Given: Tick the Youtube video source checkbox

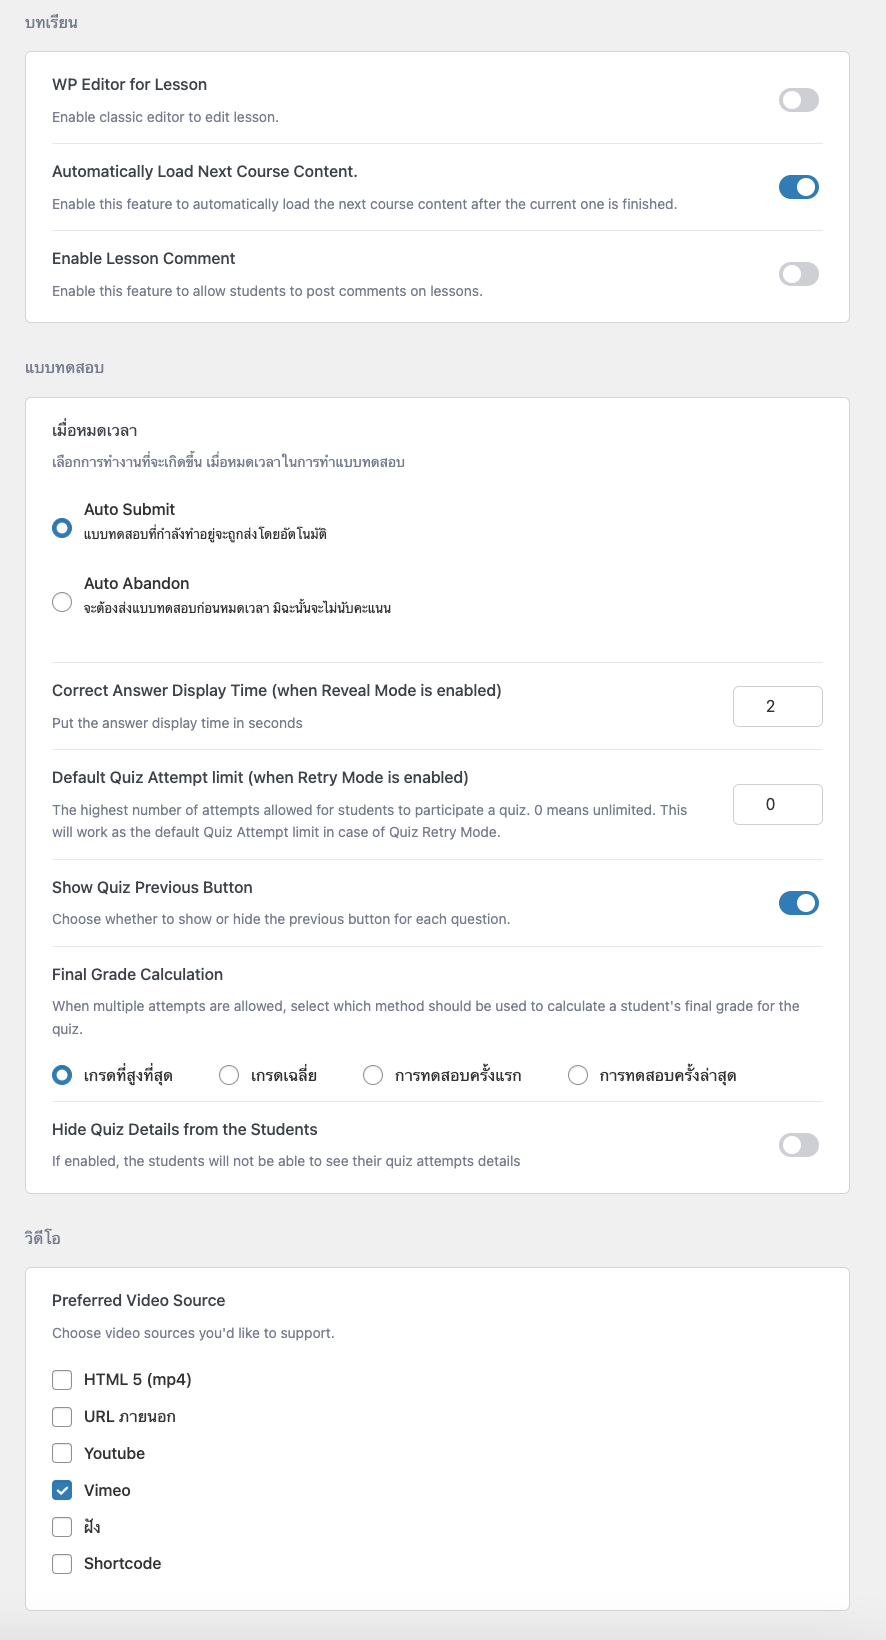Looking at the screenshot, I should point(62,1453).
